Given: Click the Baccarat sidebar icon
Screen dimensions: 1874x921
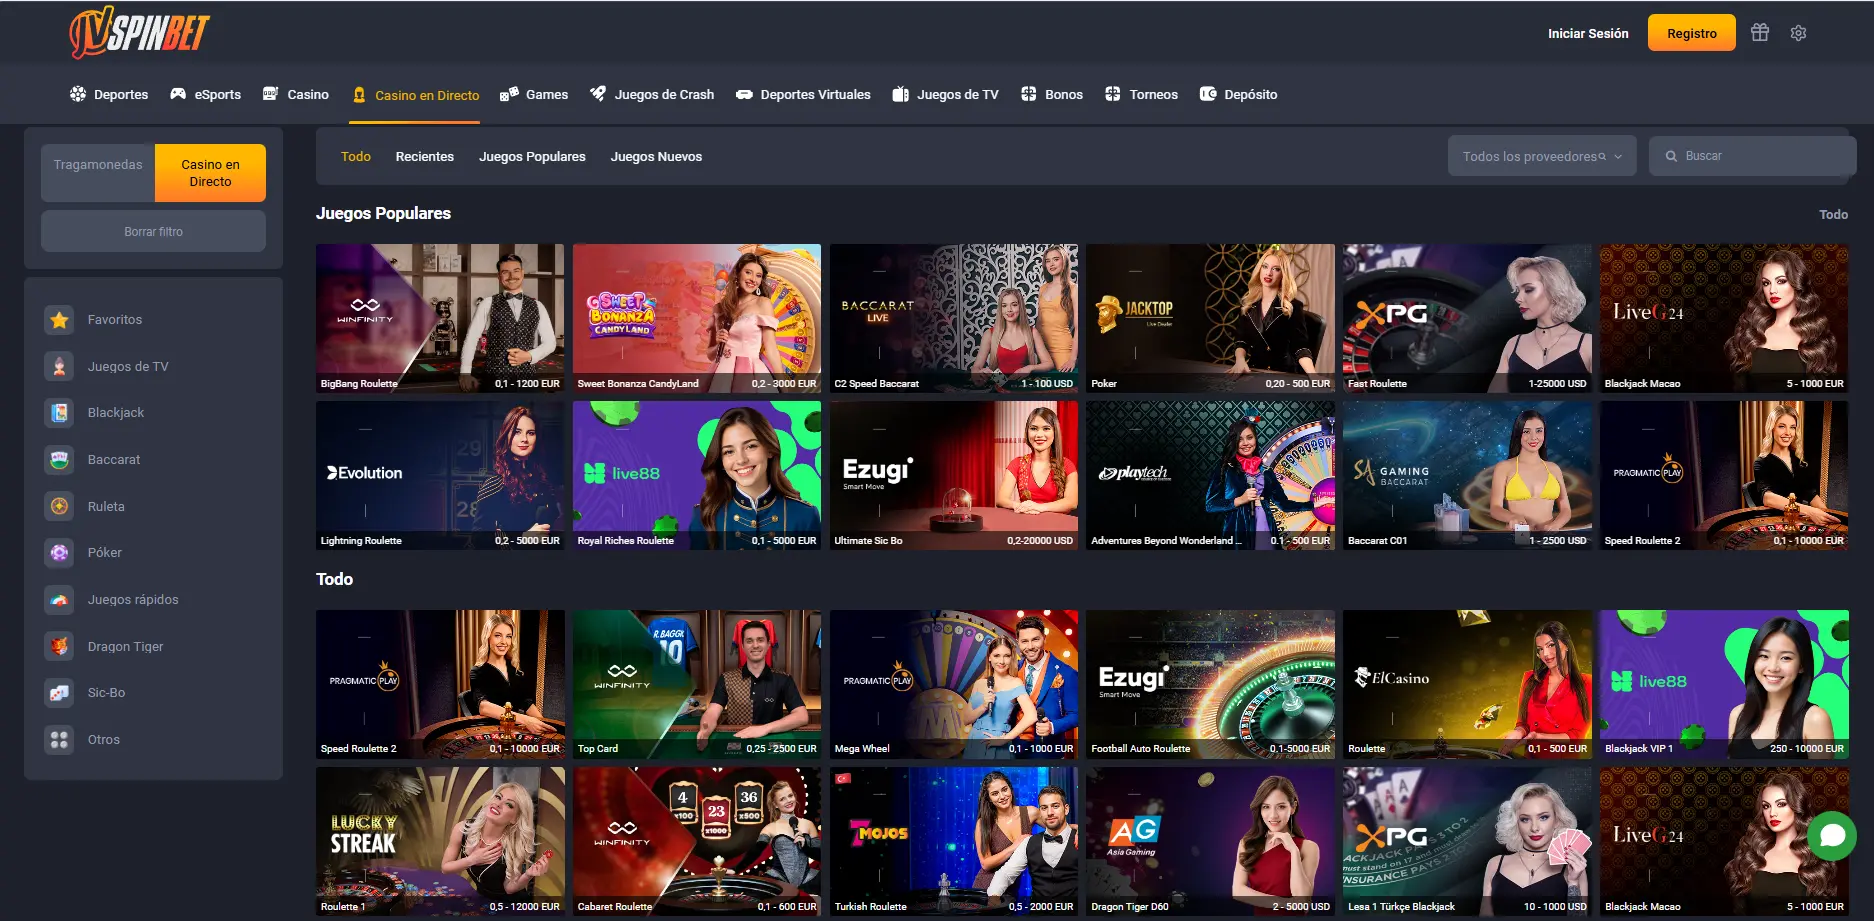Looking at the screenshot, I should (x=59, y=460).
